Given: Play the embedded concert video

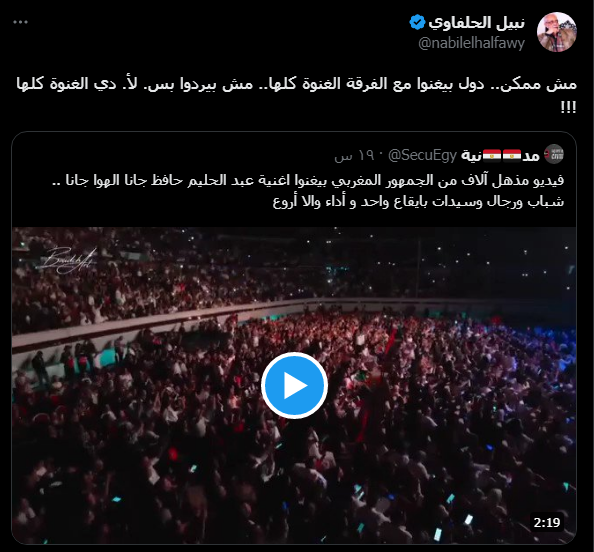Looking at the screenshot, I should pyautogui.click(x=294, y=385).
